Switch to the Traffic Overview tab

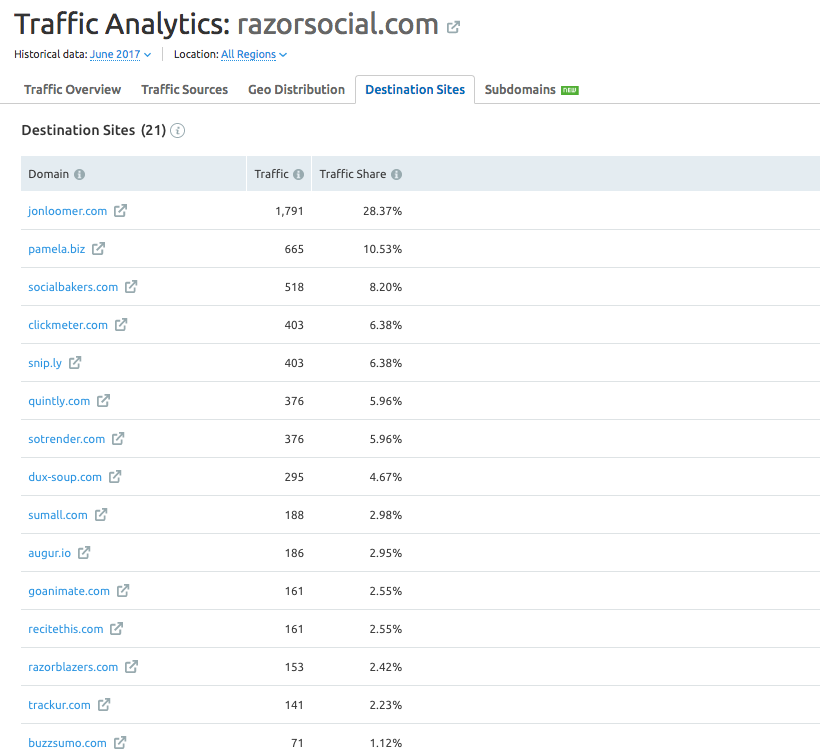[71, 89]
